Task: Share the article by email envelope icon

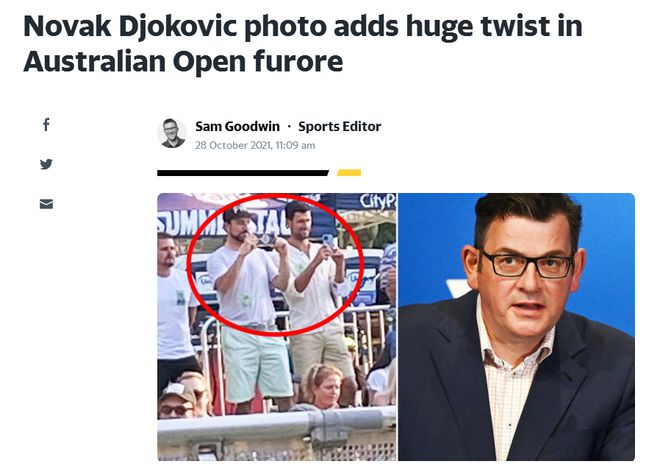Action: (46, 204)
